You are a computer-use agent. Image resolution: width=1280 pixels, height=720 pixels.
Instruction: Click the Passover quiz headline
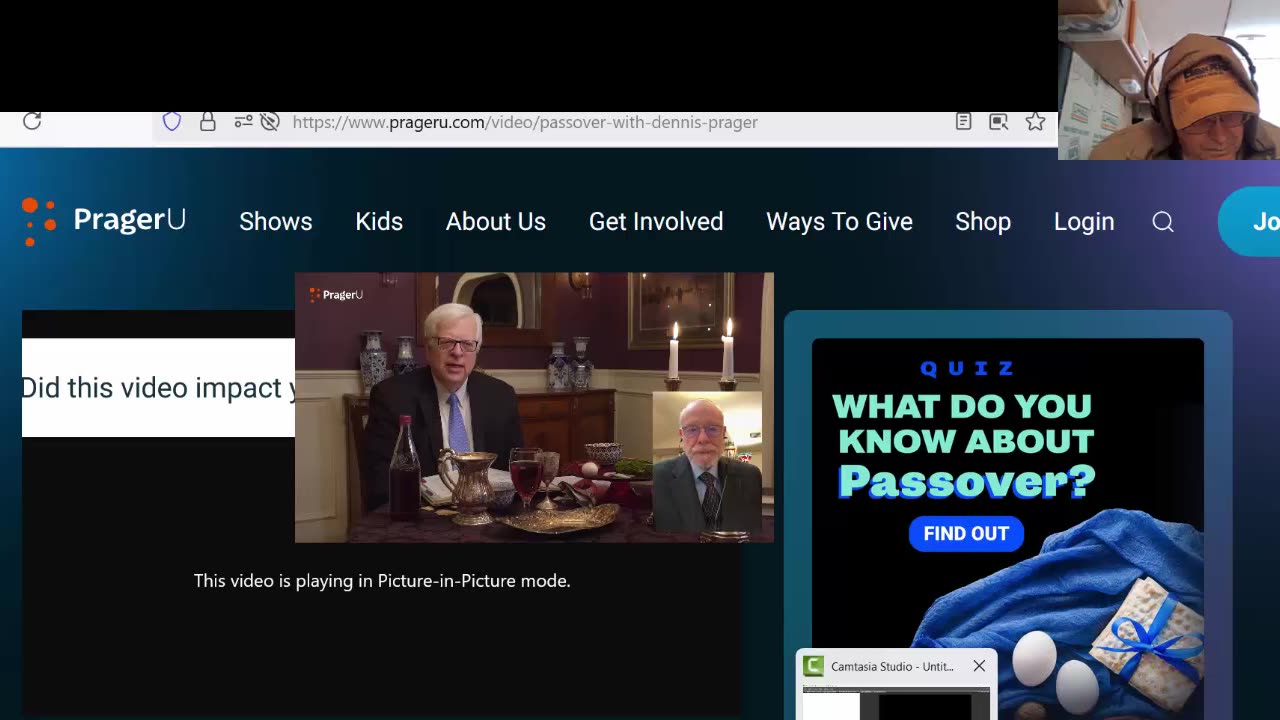pyautogui.click(x=966, y=444)
